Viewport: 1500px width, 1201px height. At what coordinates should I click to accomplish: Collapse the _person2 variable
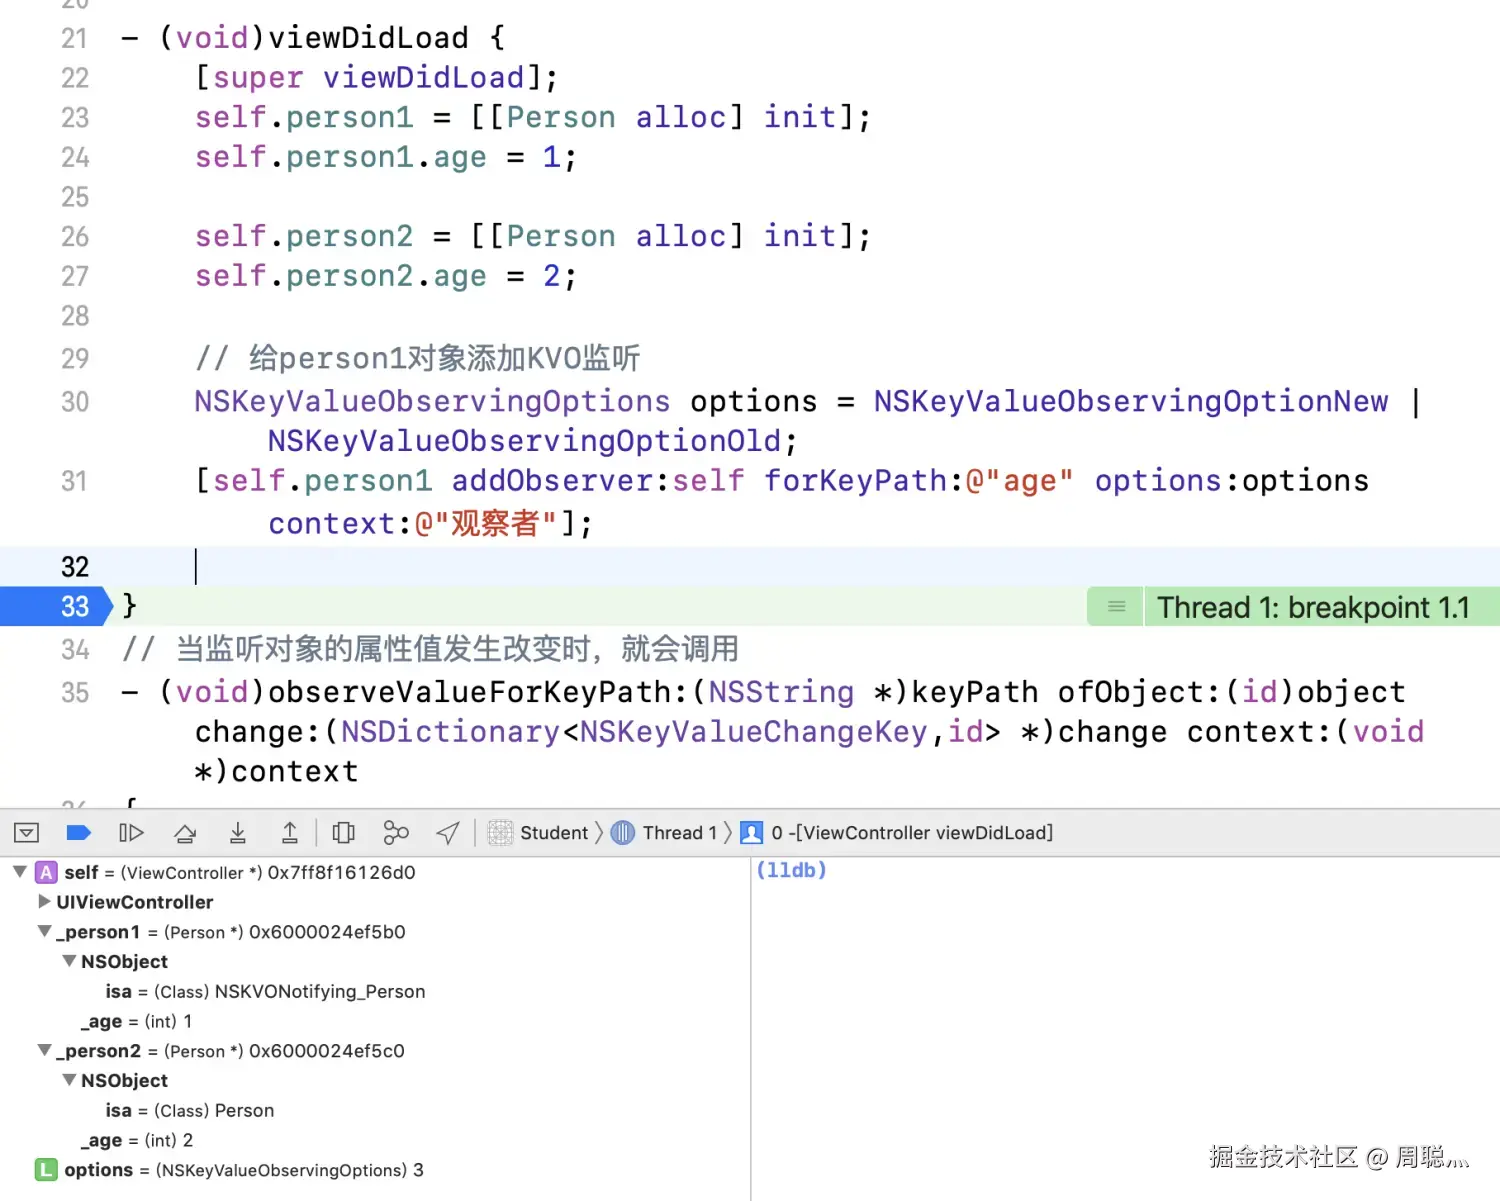tap(44, 1051)
